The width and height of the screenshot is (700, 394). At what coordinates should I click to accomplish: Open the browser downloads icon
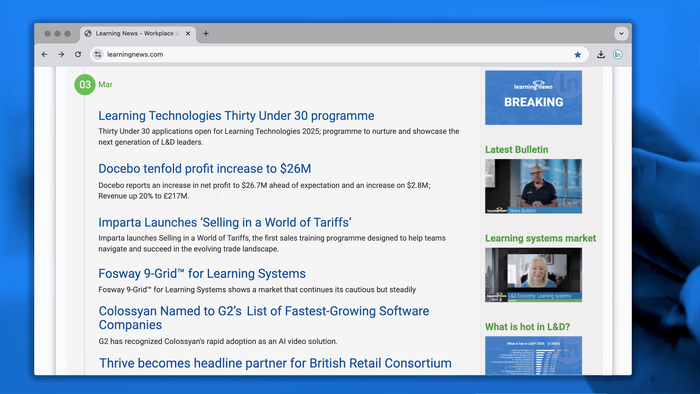601,54
